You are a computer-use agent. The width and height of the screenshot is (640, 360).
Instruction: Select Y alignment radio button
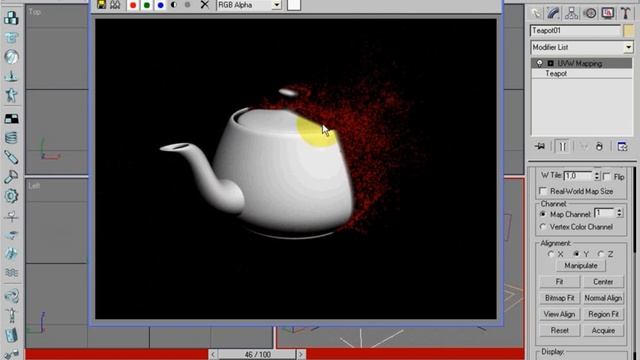coord(576,254)
